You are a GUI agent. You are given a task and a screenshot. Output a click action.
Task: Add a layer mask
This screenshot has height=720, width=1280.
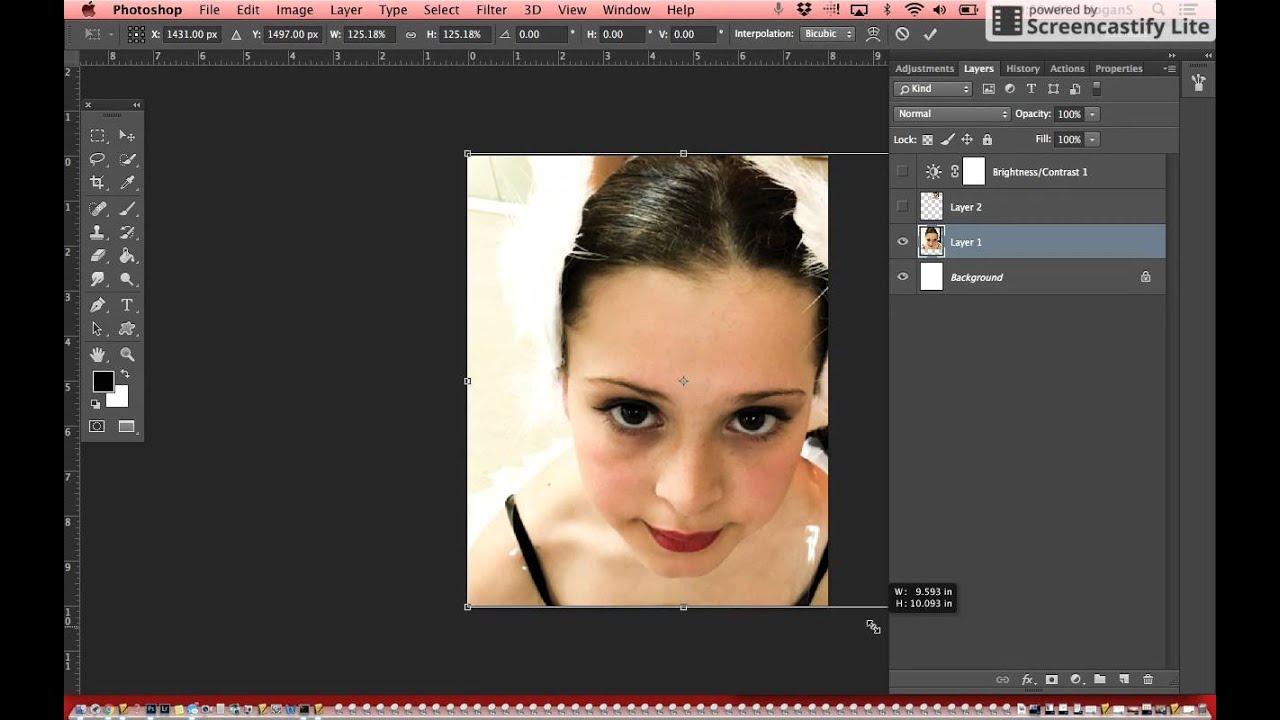pos(1051,680)
